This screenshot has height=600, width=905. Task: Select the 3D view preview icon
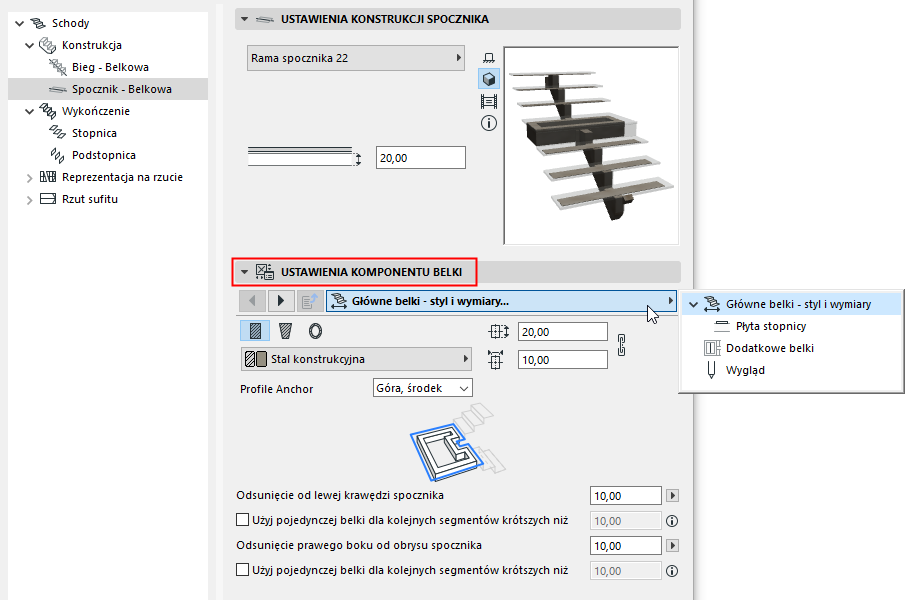coord(489,78)
